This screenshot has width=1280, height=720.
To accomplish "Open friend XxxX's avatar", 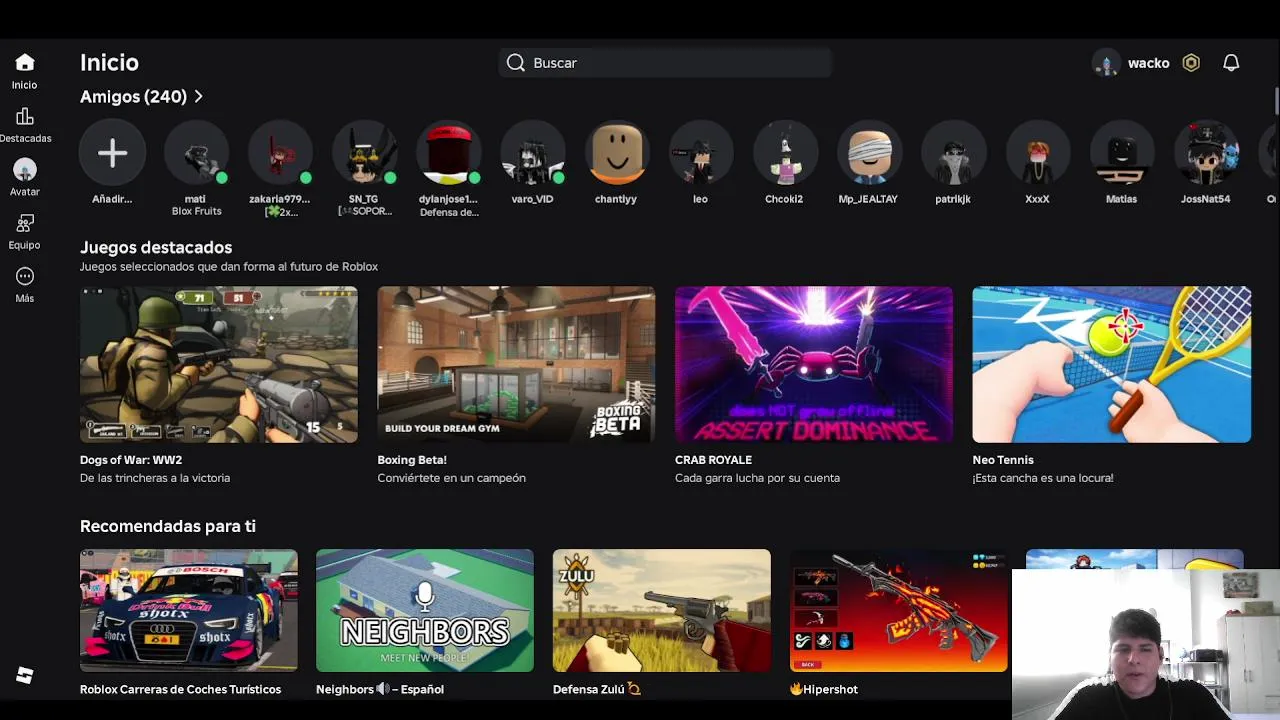I will click(x=1037, y=153).
